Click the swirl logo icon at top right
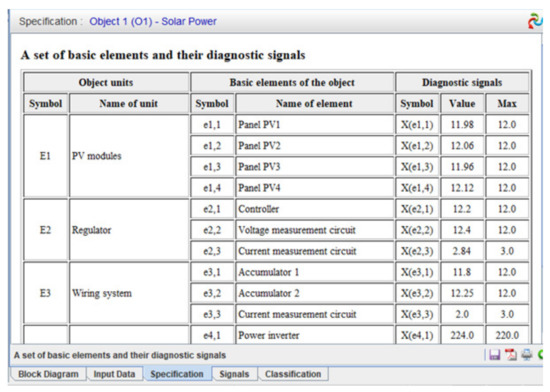Screen dimensions: 550x392 (x=535, y=21)
